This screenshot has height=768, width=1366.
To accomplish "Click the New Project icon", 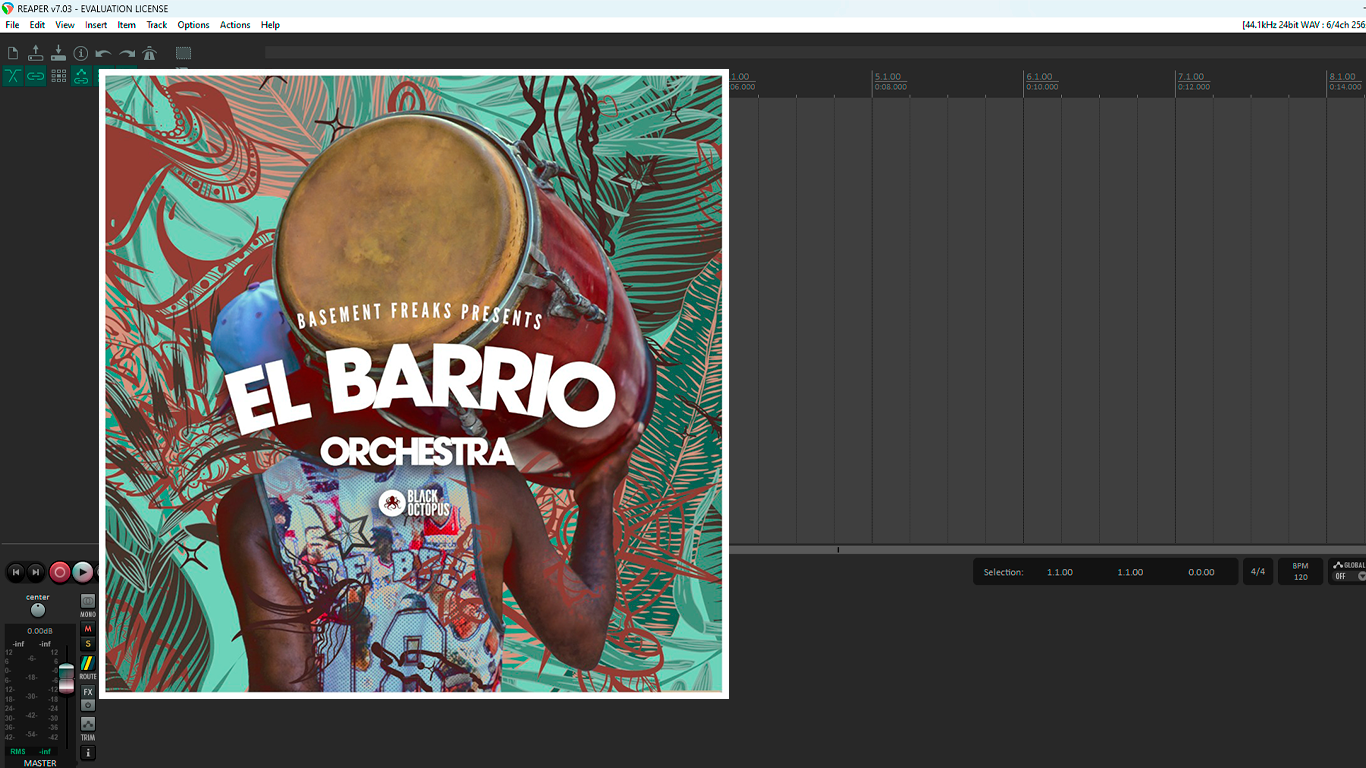I will pos(13,53).
